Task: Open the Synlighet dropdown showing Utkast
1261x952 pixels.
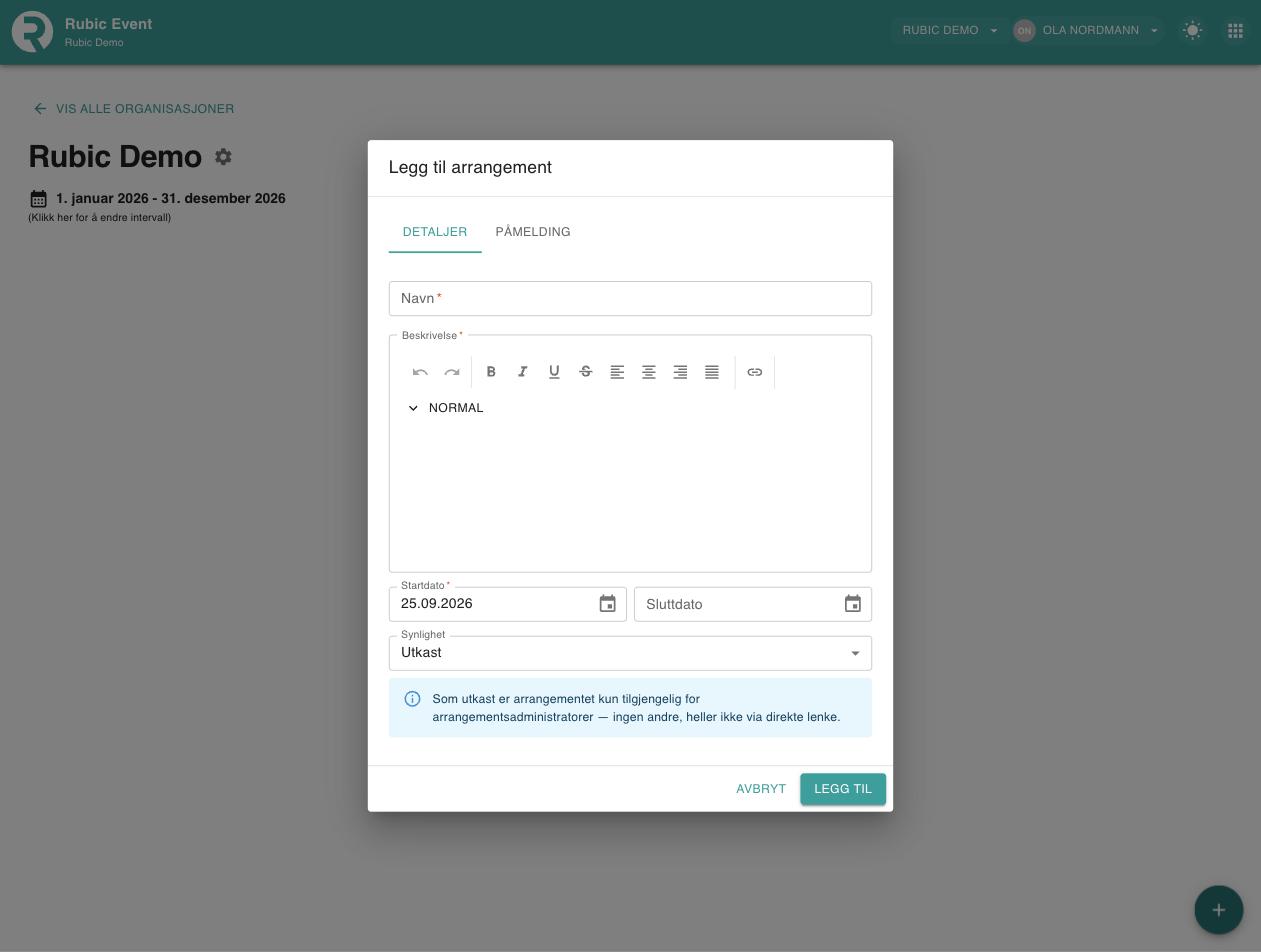Action: (630, 653)
